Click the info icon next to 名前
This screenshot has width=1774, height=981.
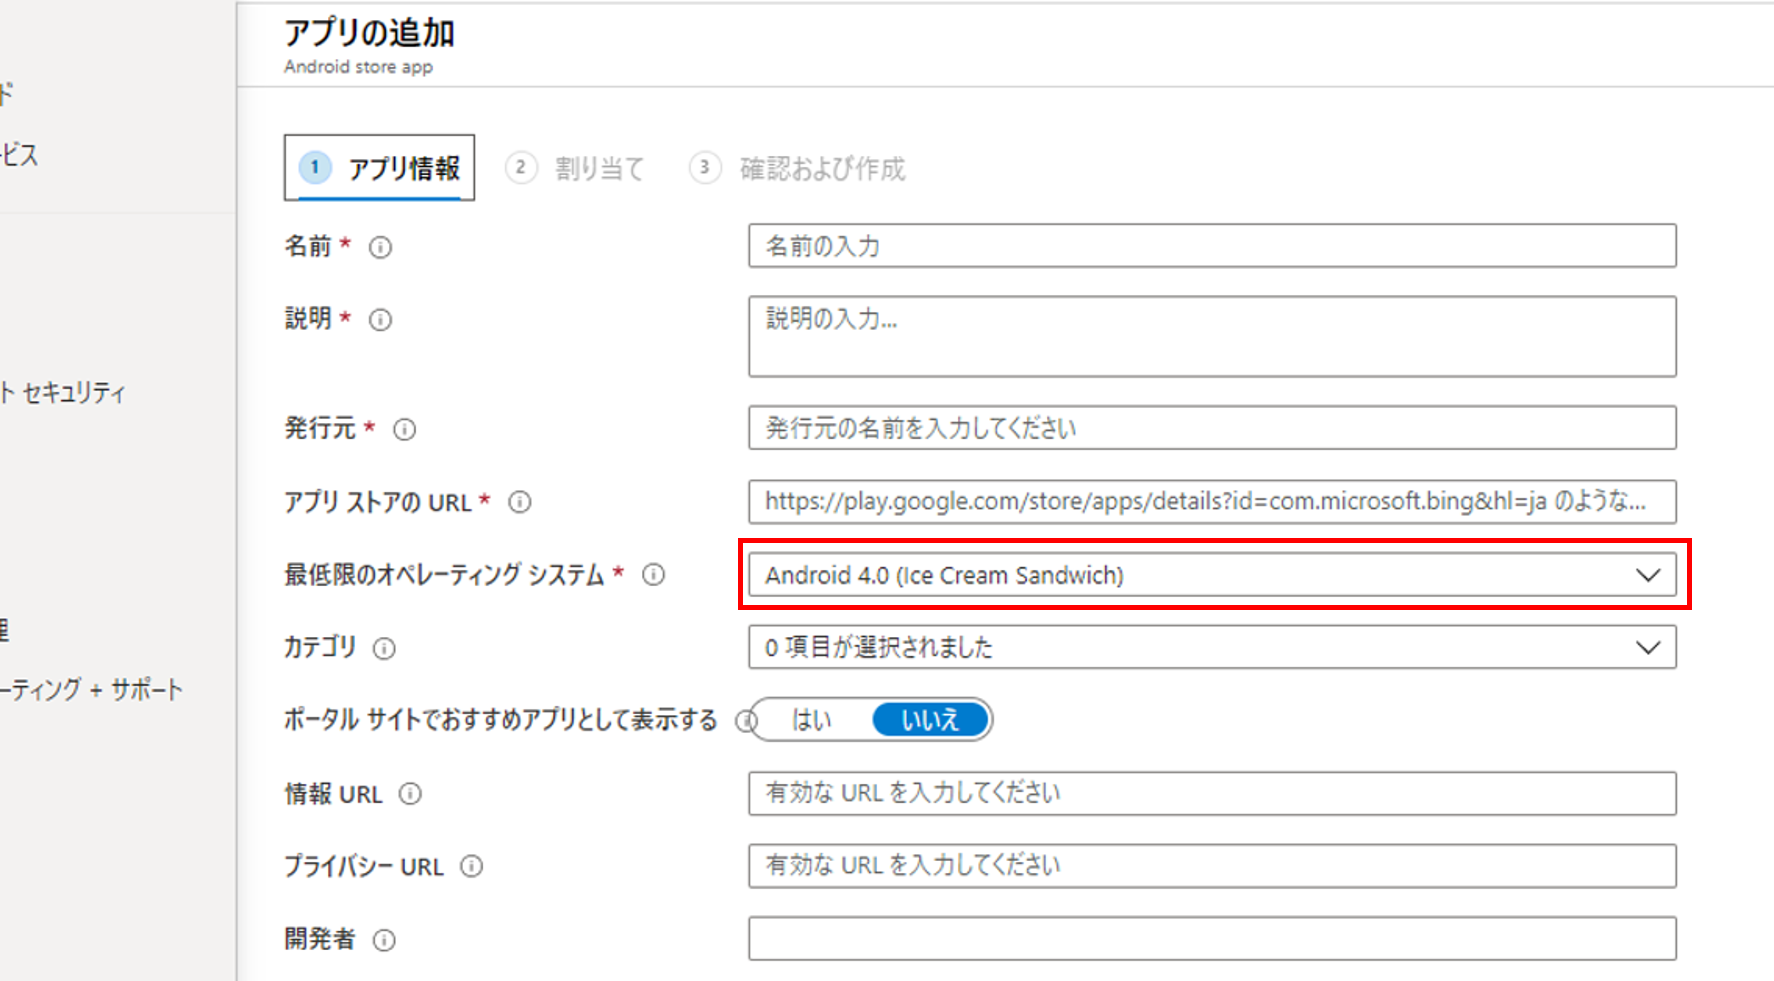pos(380,247)
